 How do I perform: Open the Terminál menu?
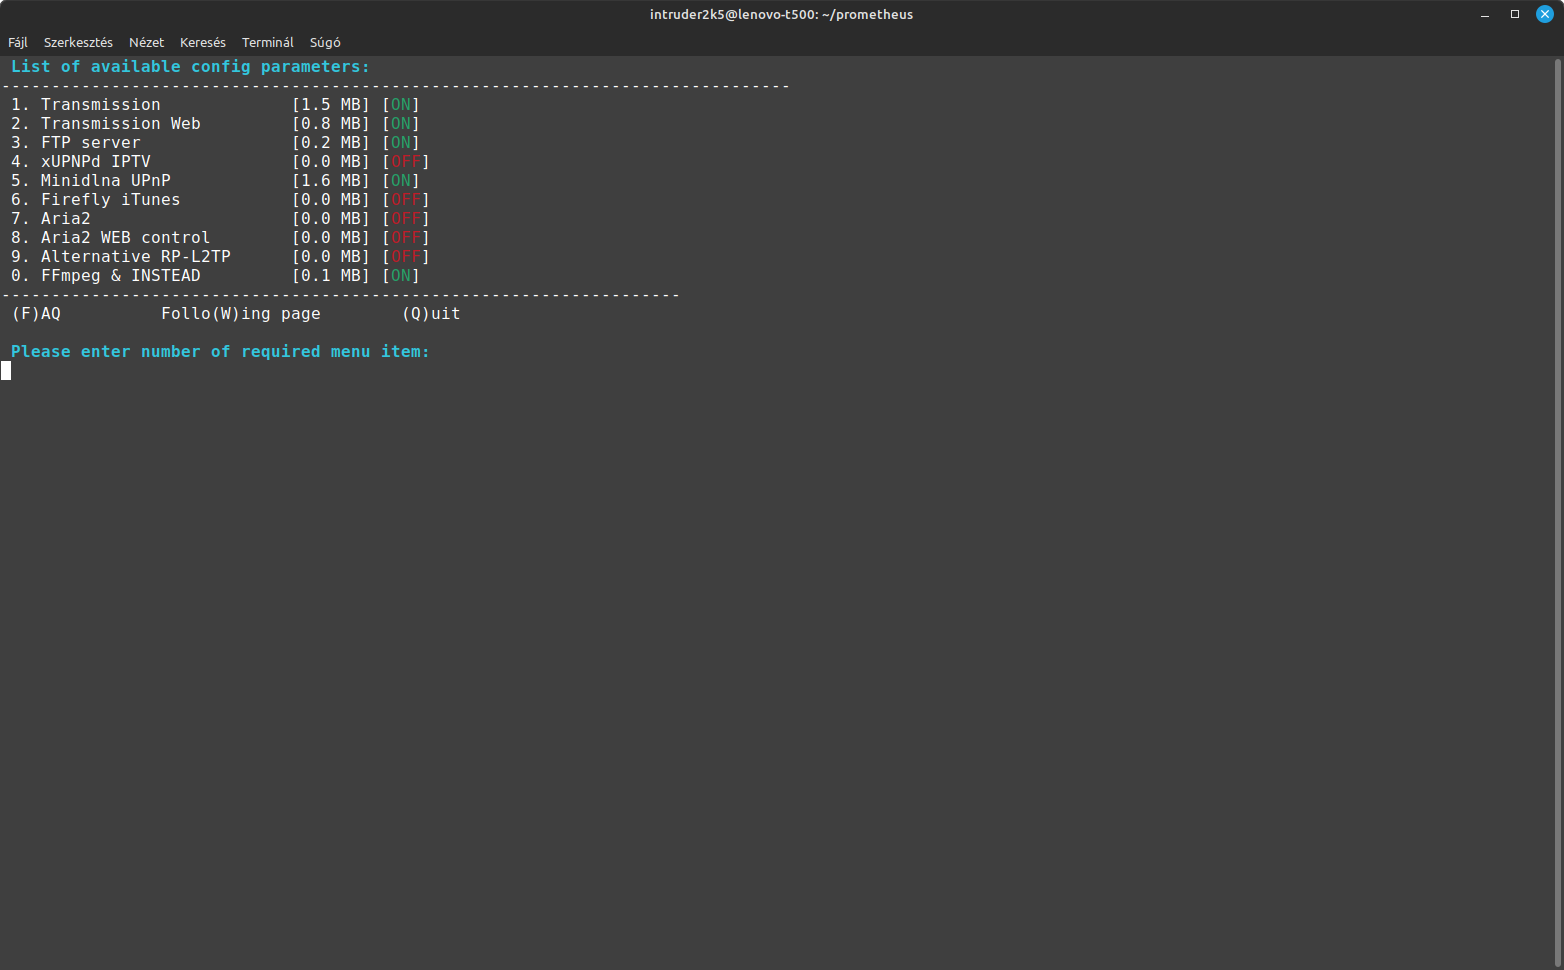[268, 42]
